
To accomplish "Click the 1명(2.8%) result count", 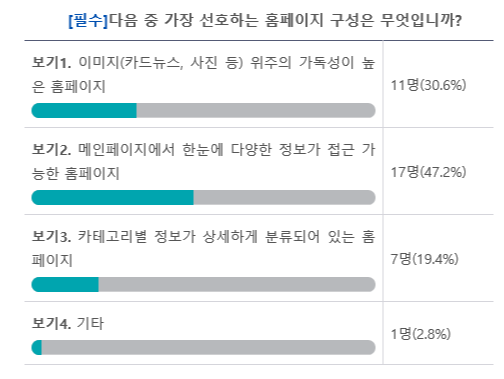I will [421, 334].
